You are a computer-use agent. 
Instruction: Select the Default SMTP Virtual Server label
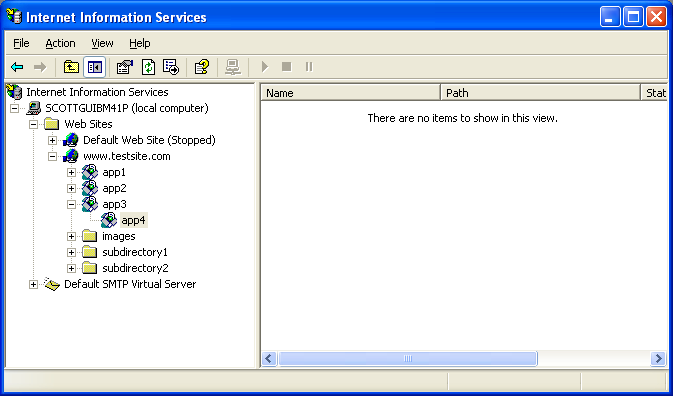point(130,284)
